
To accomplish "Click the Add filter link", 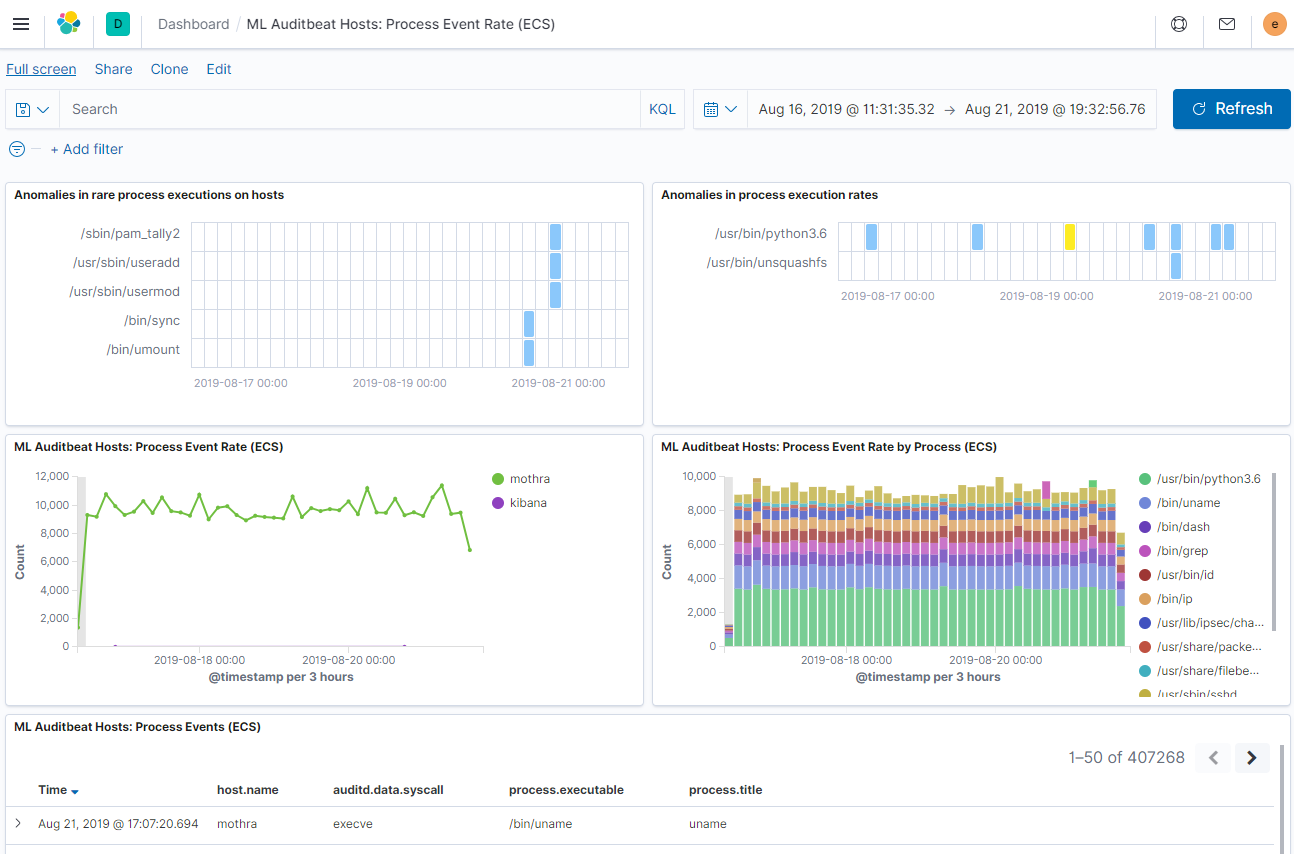I will pos(87,149).
